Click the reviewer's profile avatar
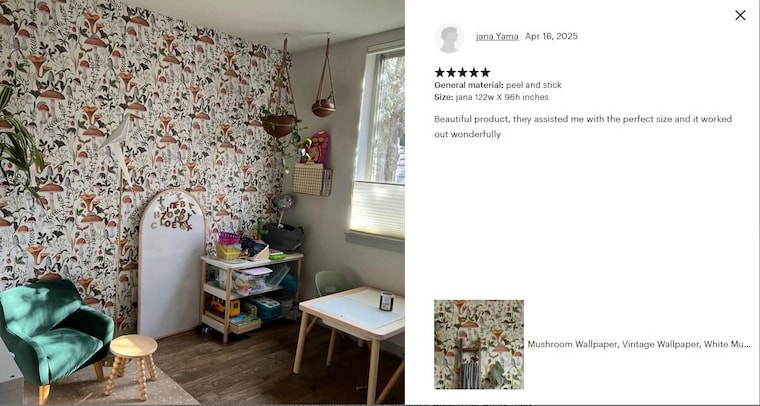The height and width of the screenshot is (406, 760). (x=449, y=38)
